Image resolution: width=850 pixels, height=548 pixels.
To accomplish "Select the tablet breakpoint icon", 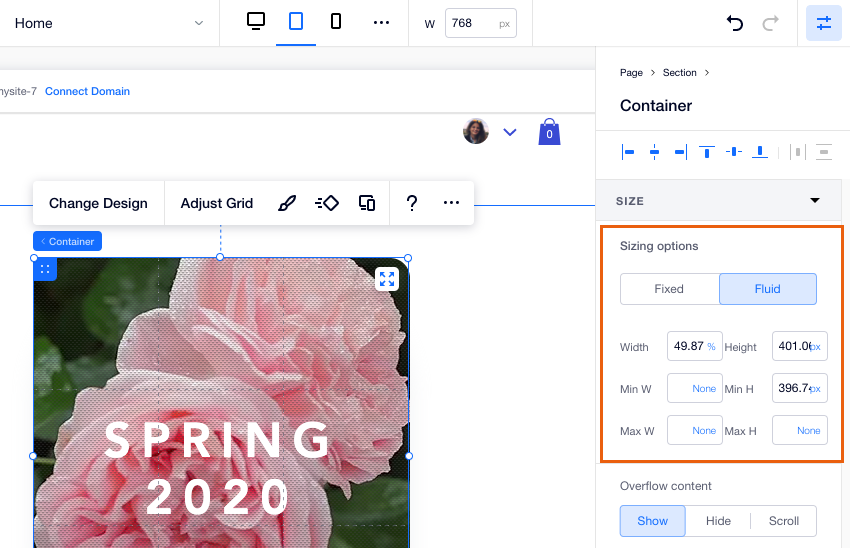I will point(296,22).
